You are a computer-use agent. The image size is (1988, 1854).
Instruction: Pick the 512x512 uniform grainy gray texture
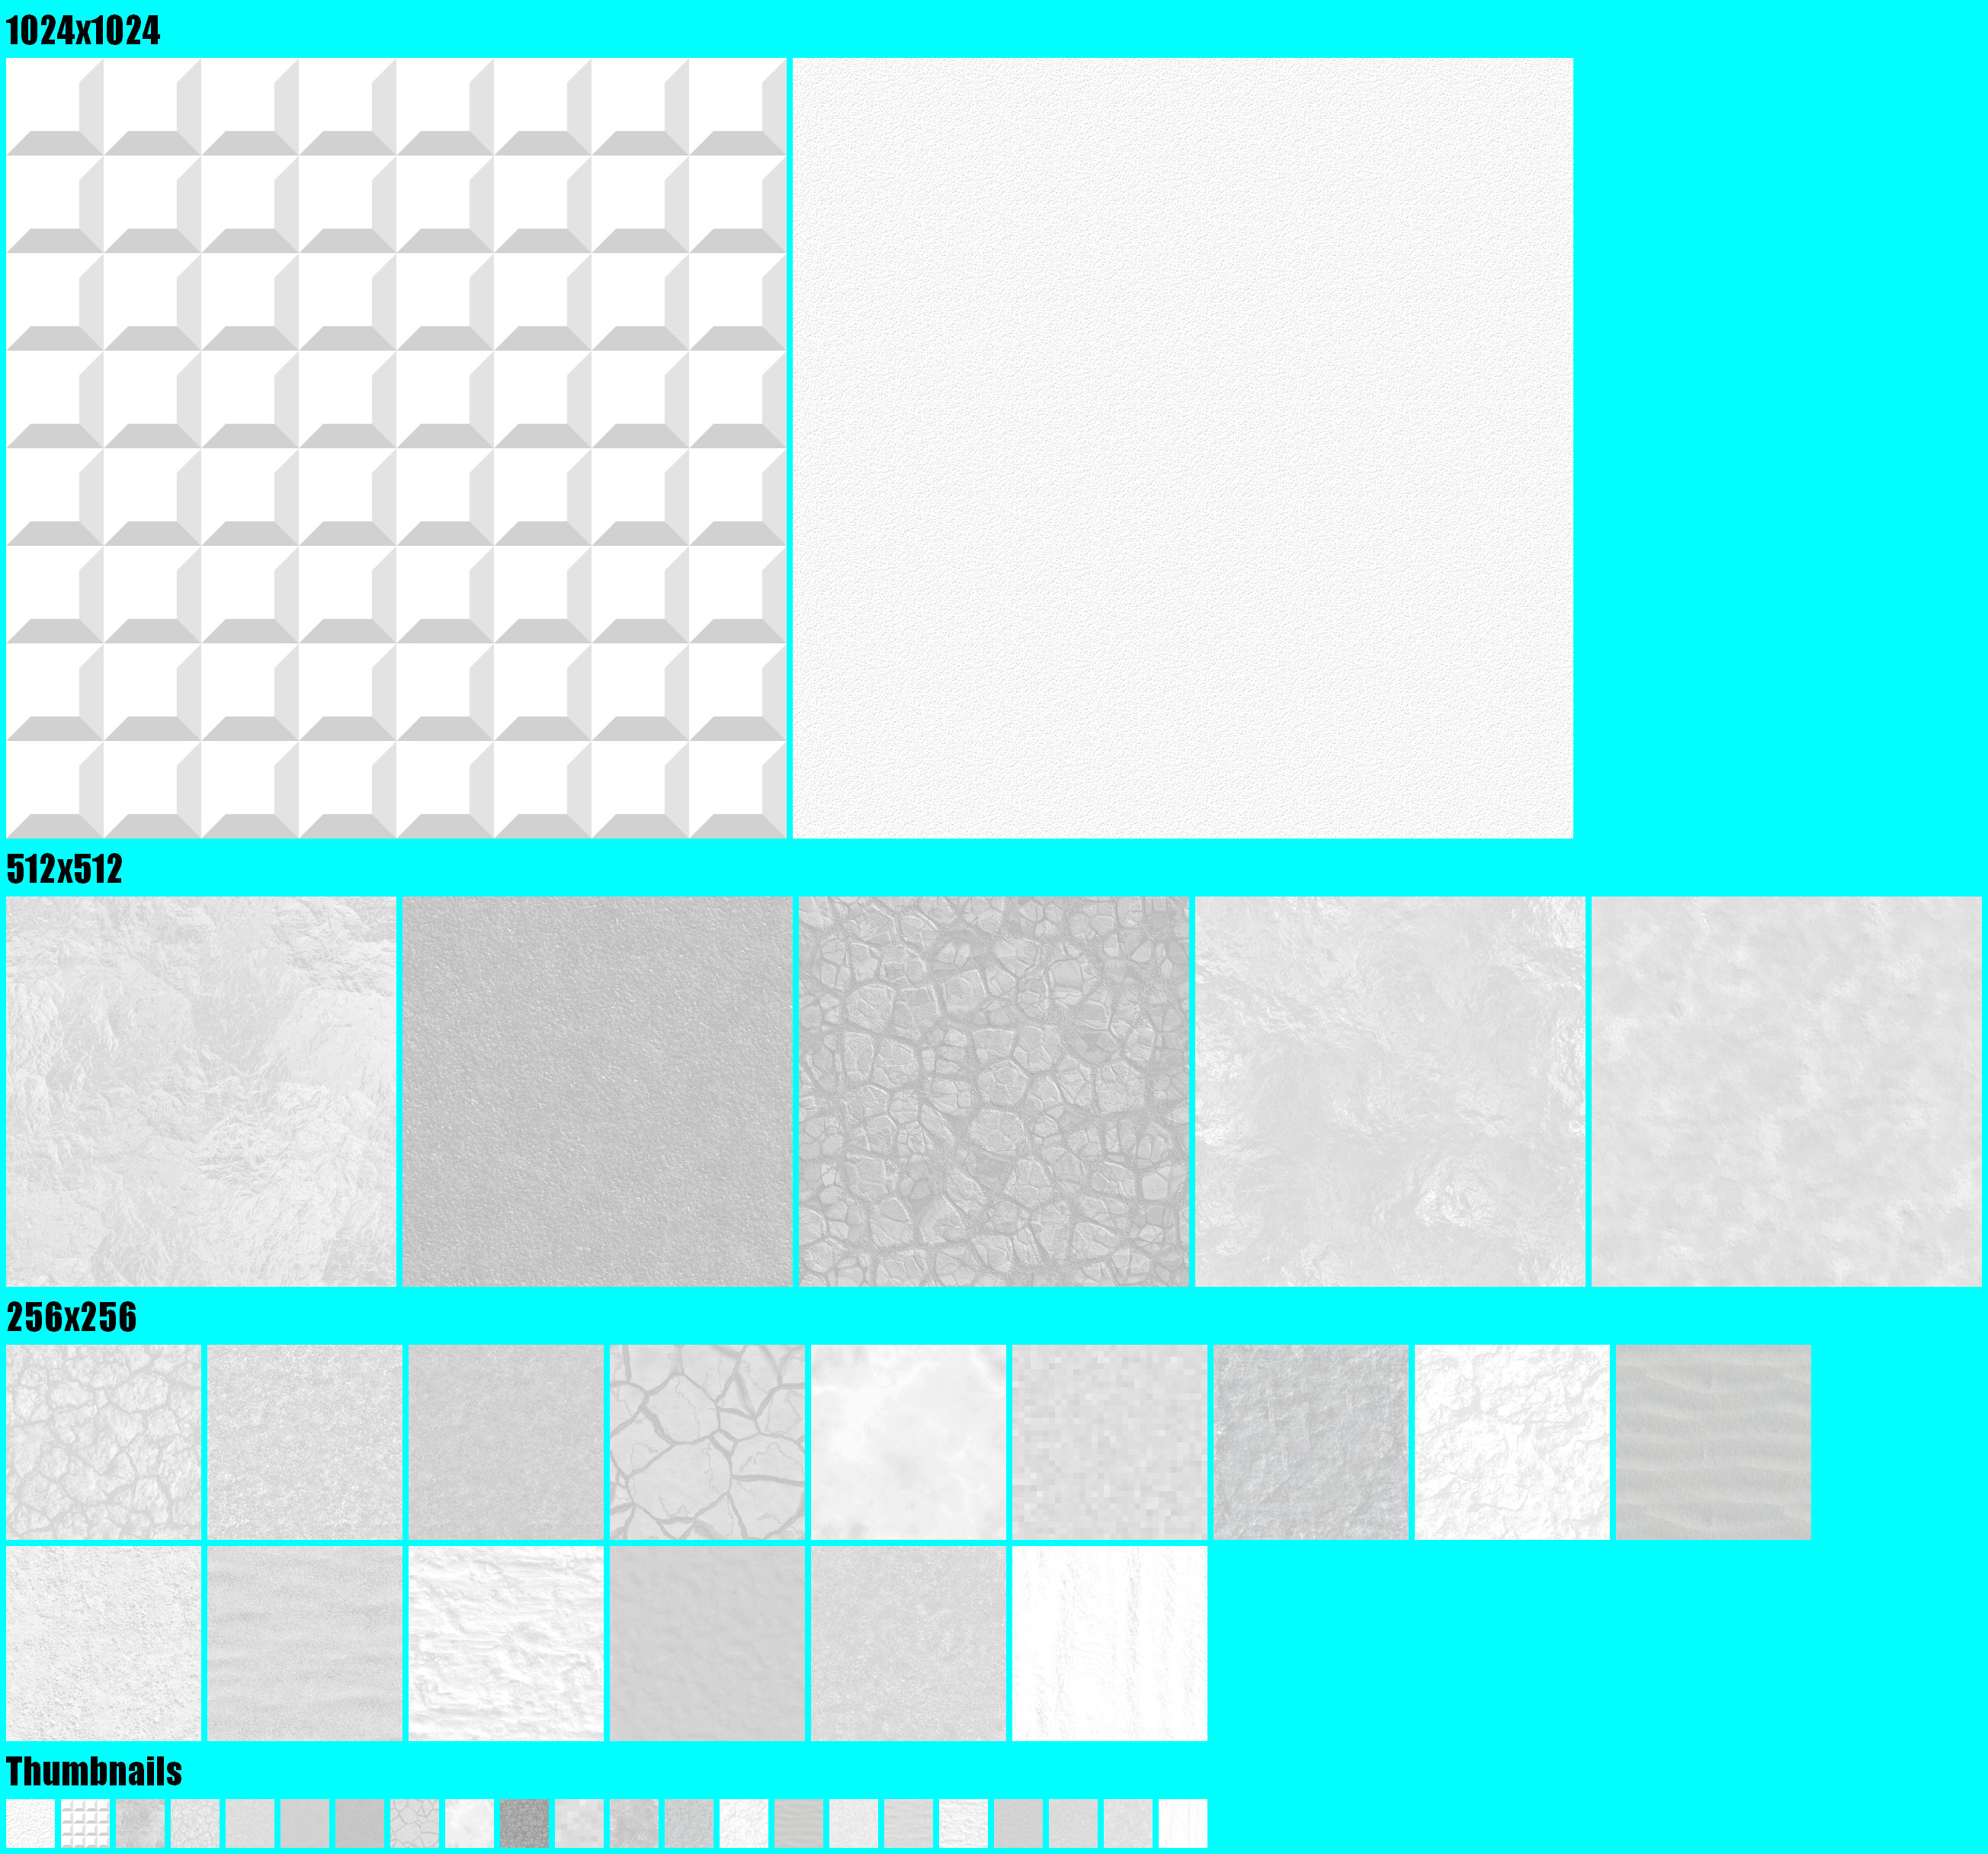pyautogui.click(x=597, y=1091)
